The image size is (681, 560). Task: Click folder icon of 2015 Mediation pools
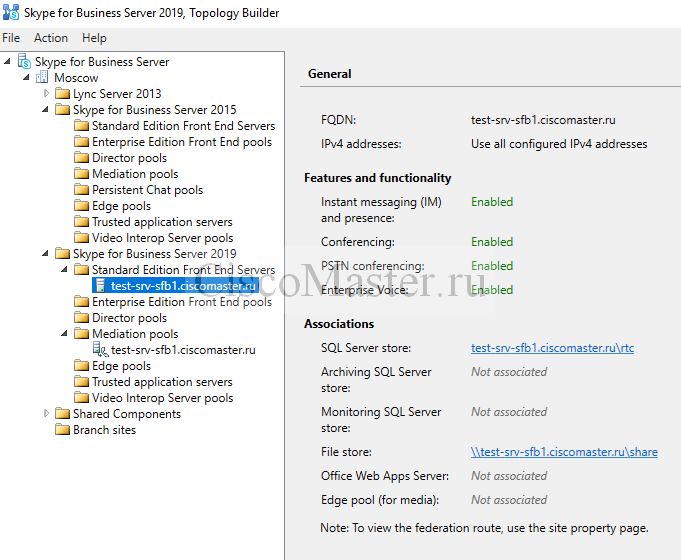click(81, 173)
